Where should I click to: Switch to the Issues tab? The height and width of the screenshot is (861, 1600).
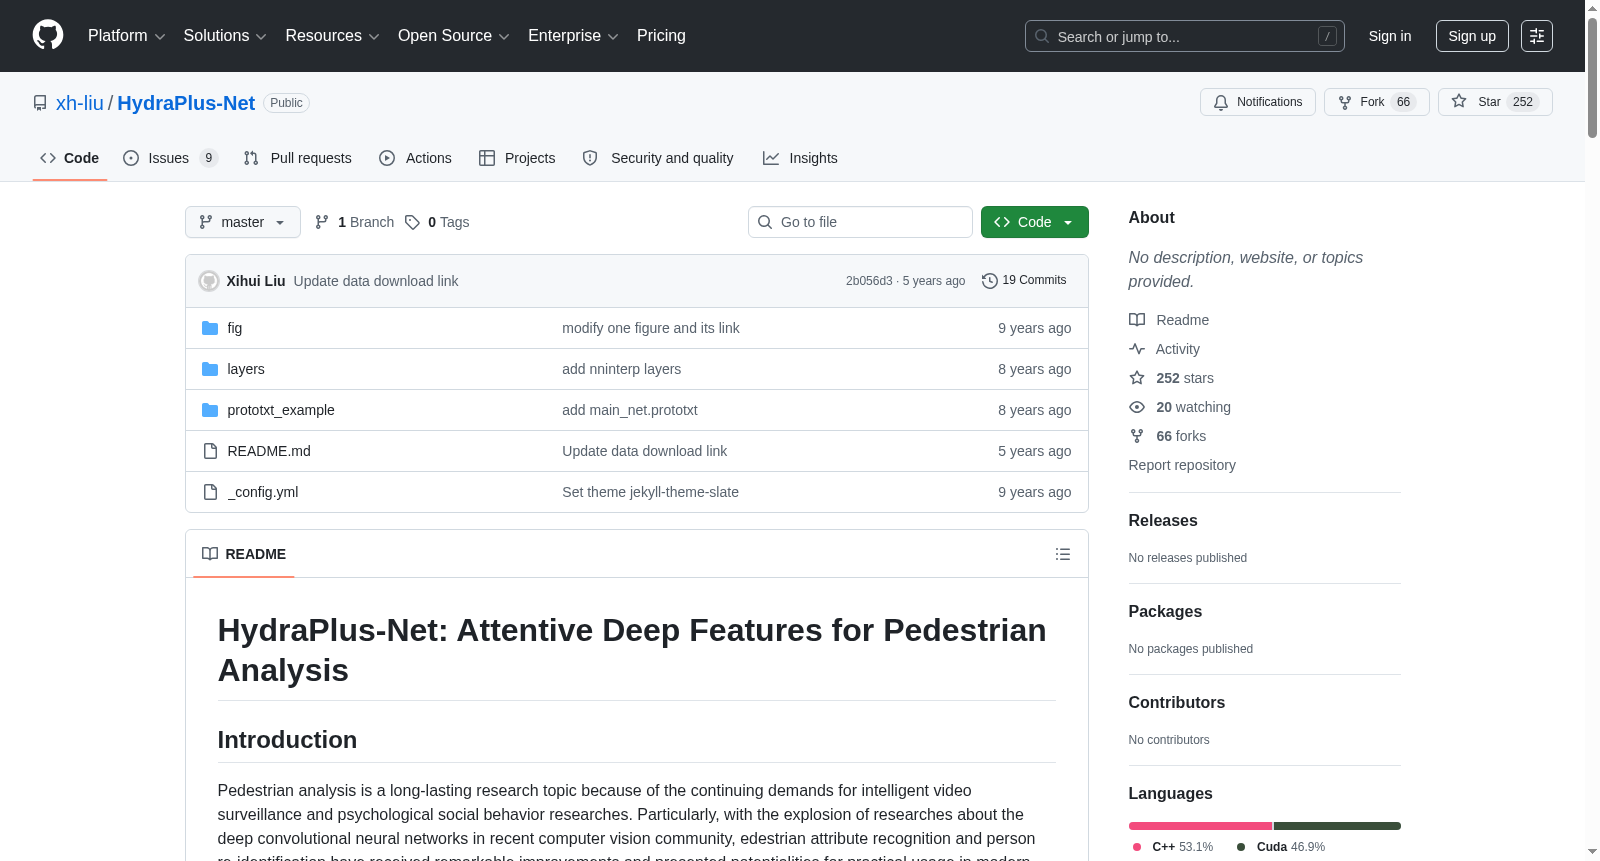point(170,158)
